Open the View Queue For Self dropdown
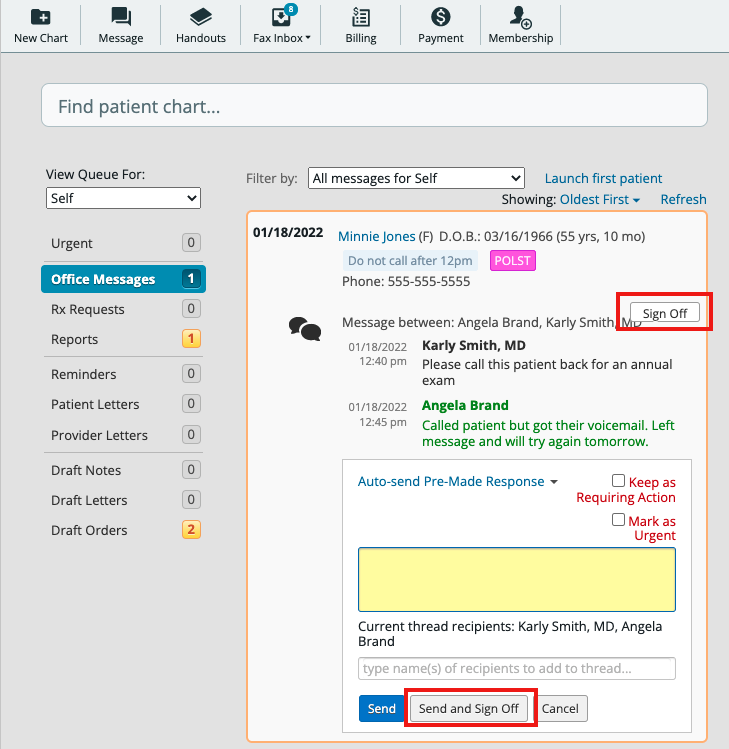729x749 pixels. pos(123,198)
